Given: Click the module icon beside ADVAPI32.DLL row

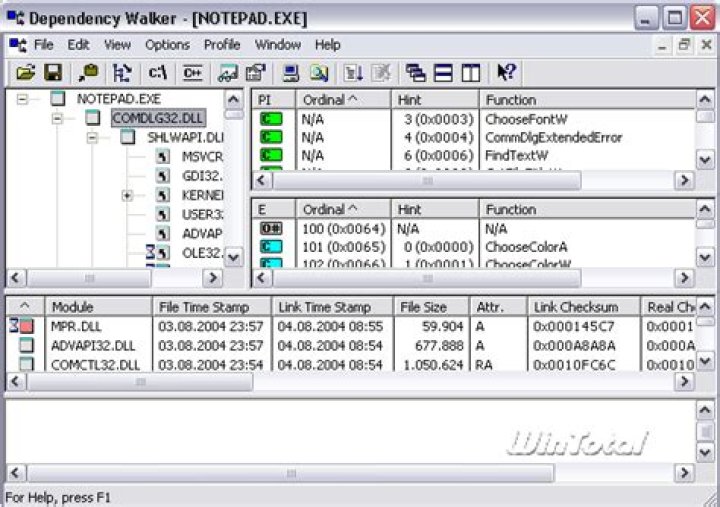Looking at the screenshot, I should pyautogui.click(x=27, y=345).
